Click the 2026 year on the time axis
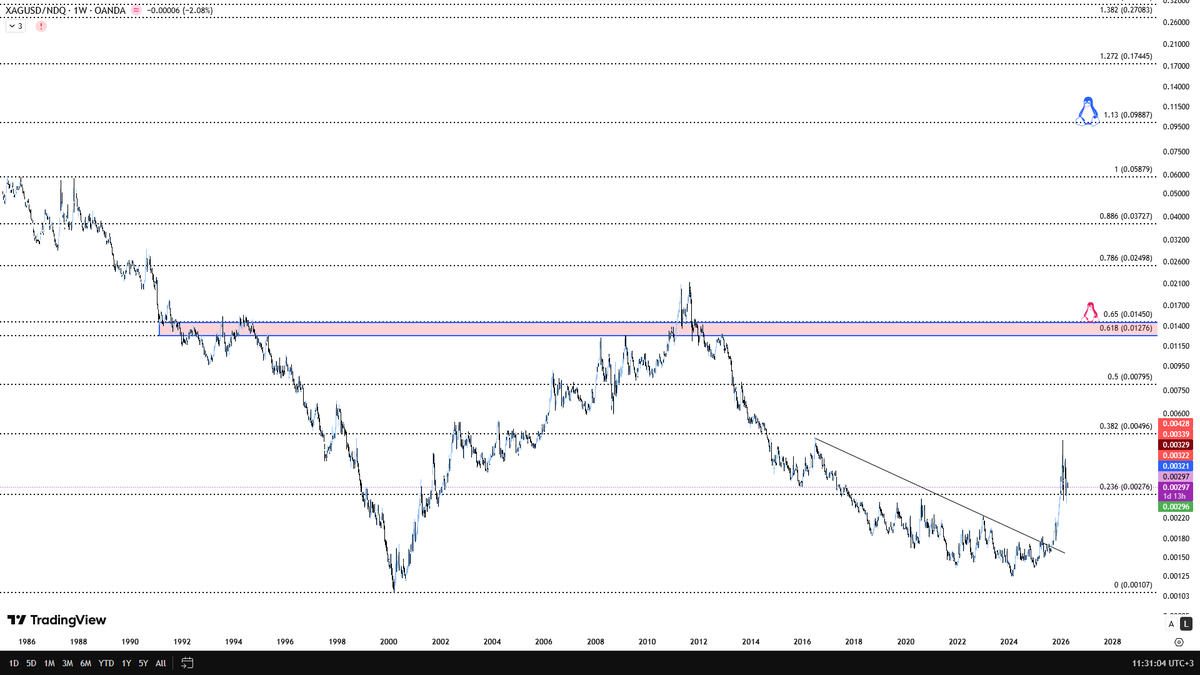The image size is (1200, 675). (1061, 642)
